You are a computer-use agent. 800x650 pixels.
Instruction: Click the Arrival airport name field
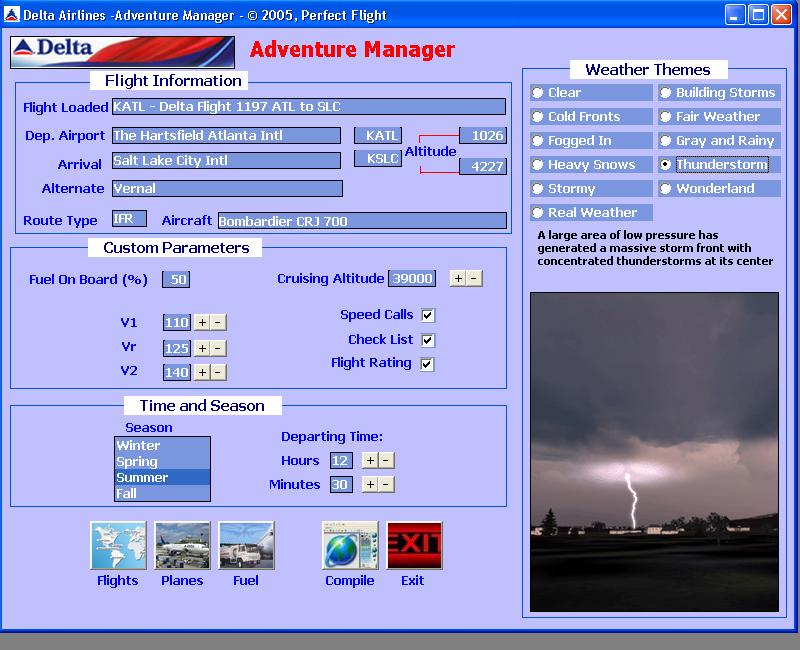tap(227, 160)
